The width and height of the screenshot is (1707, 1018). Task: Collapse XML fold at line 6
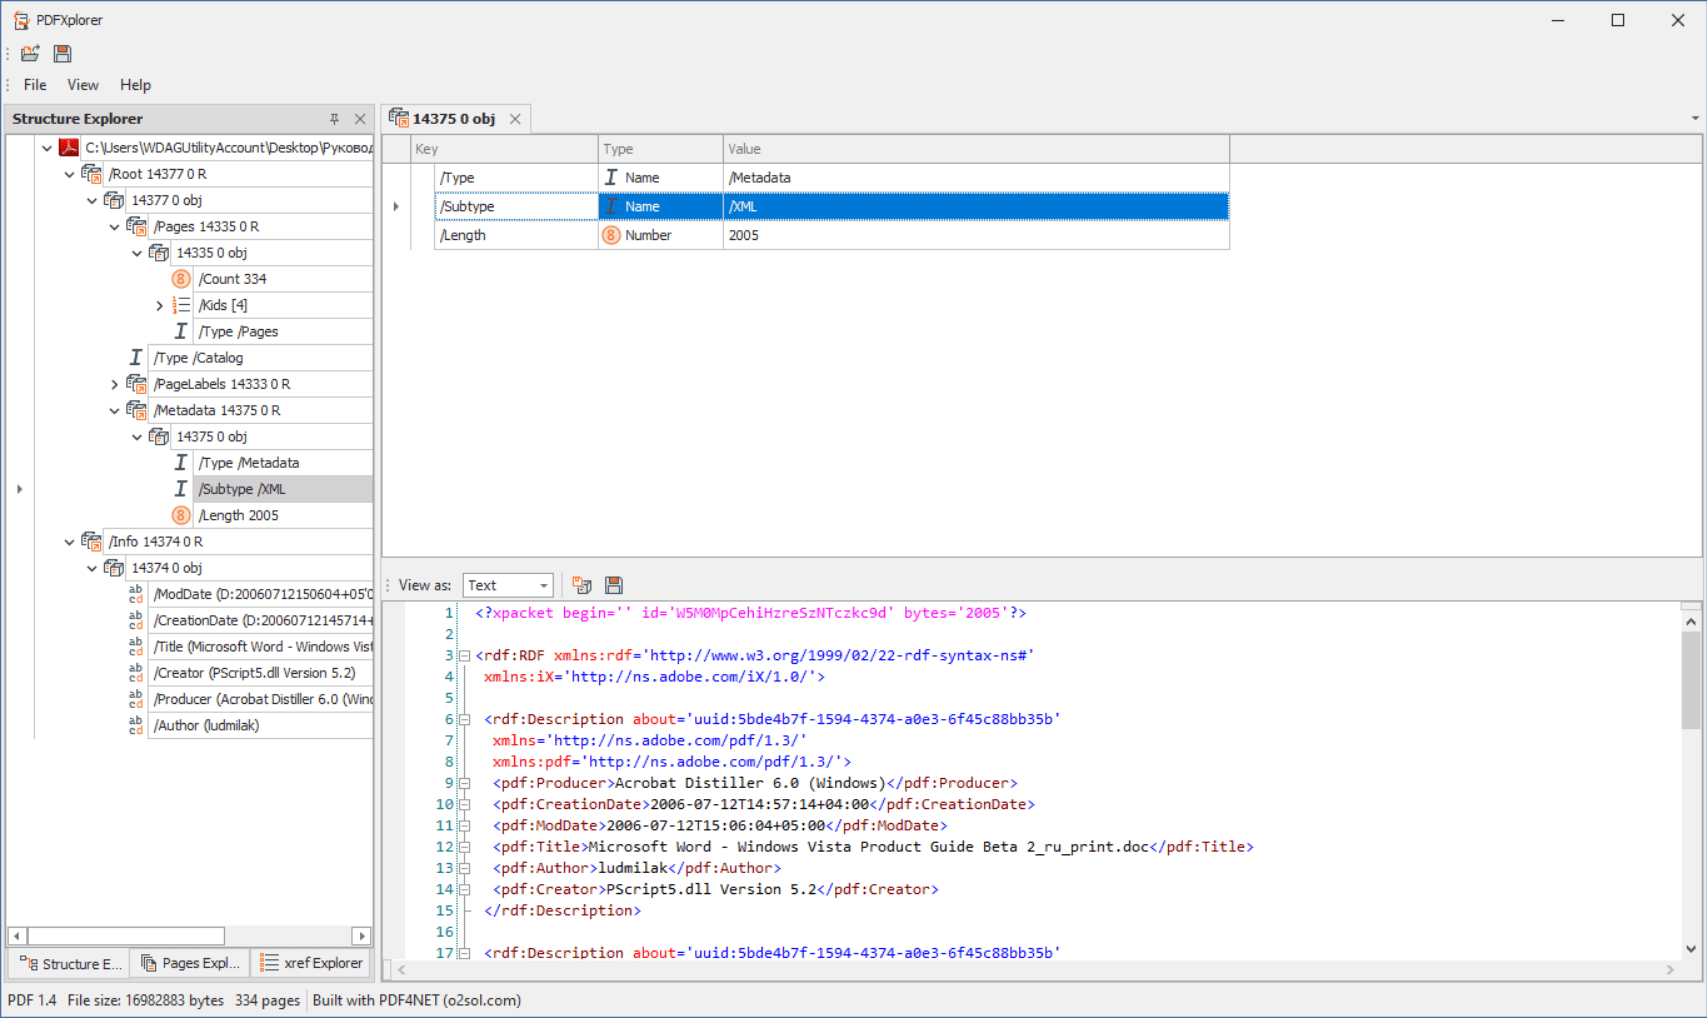[x=465, y=720]
